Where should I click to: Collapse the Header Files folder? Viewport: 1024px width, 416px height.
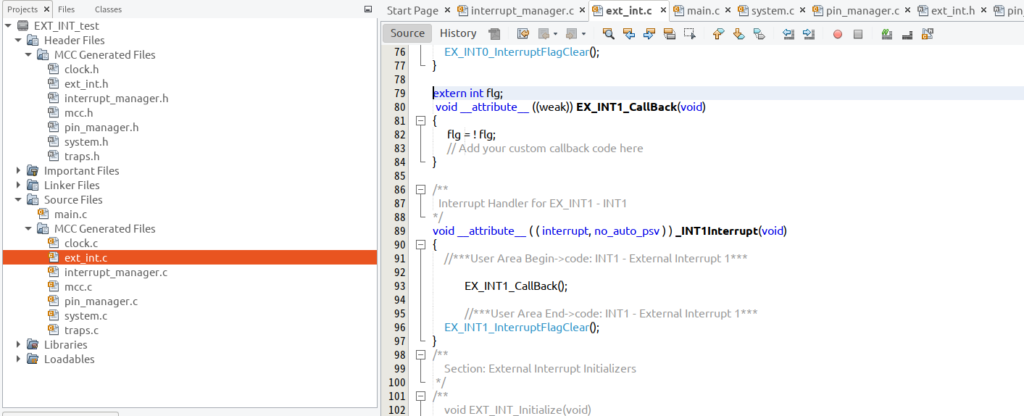click(x=18, y=40)
